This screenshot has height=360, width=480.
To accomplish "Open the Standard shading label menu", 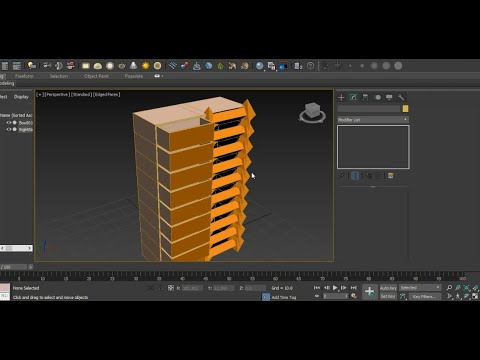I will (x=81, y=95).
